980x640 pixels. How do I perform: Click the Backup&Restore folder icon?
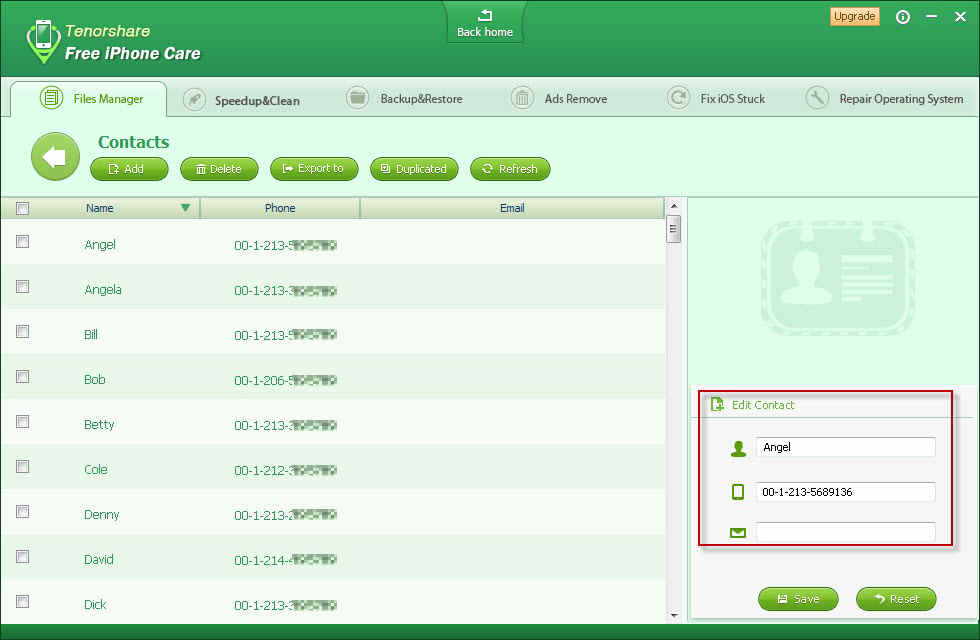pyautogui.click(x=358, y=98)
